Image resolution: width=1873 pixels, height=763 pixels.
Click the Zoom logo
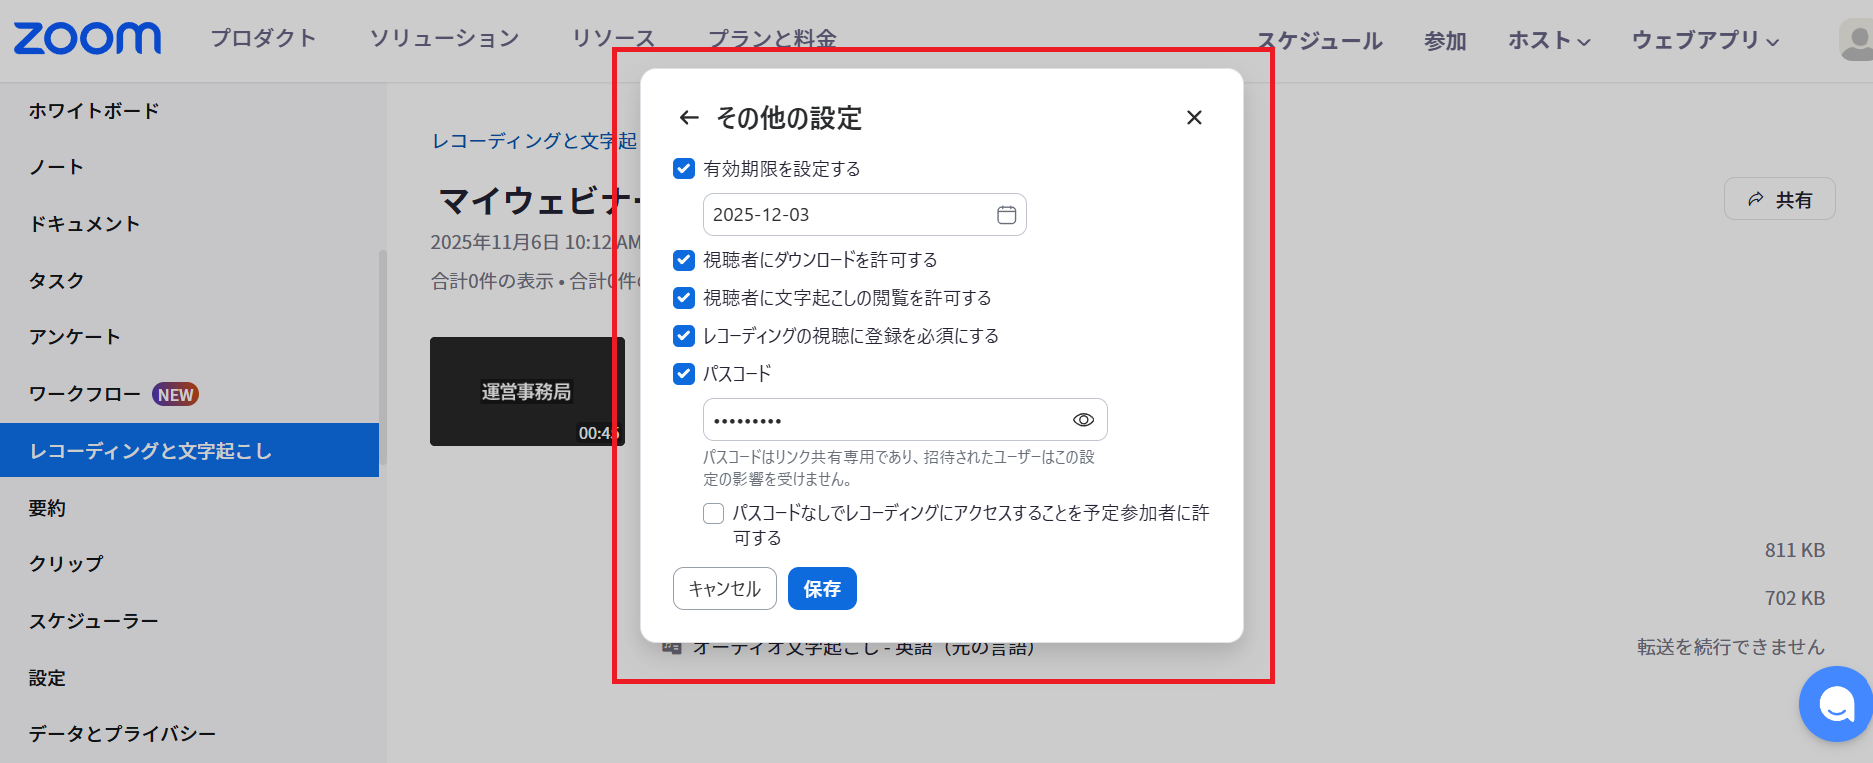click(x=87, y=39)
